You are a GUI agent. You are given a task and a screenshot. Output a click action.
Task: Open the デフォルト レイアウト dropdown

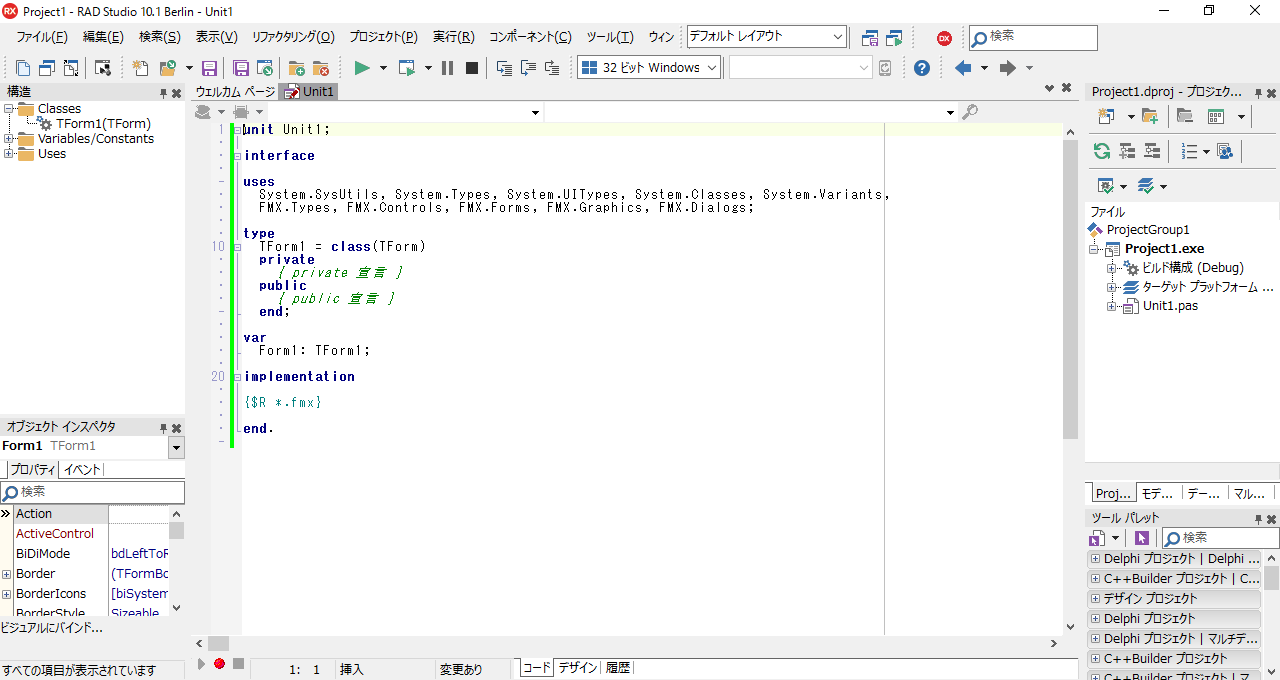tap(837, 36)
